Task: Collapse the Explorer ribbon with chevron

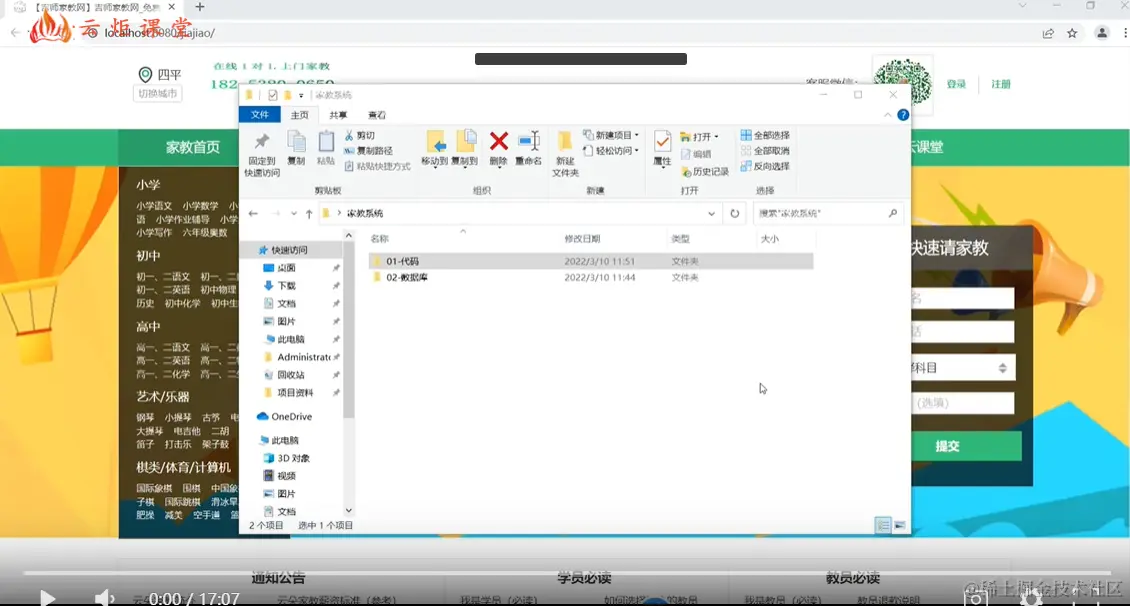Action: click(887, 115)
